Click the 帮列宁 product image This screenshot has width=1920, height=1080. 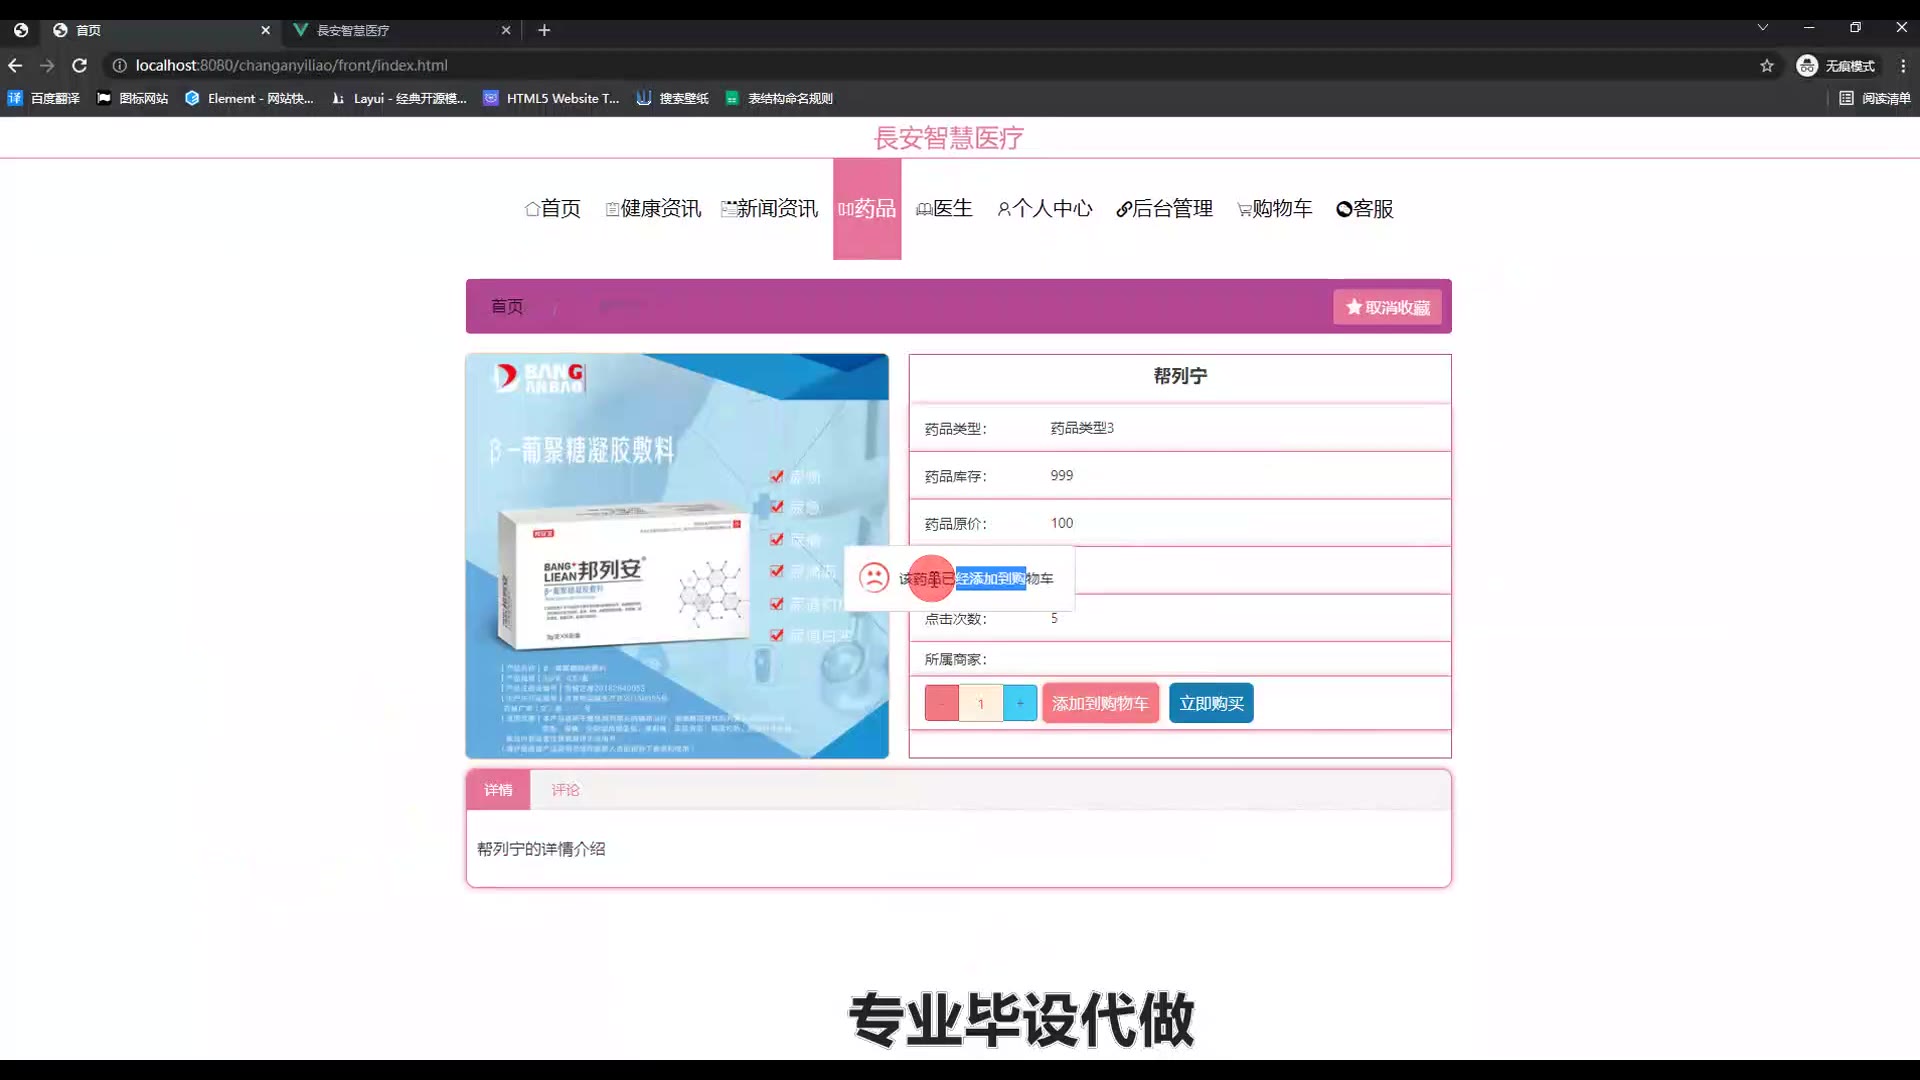click(x=677, y=556)
